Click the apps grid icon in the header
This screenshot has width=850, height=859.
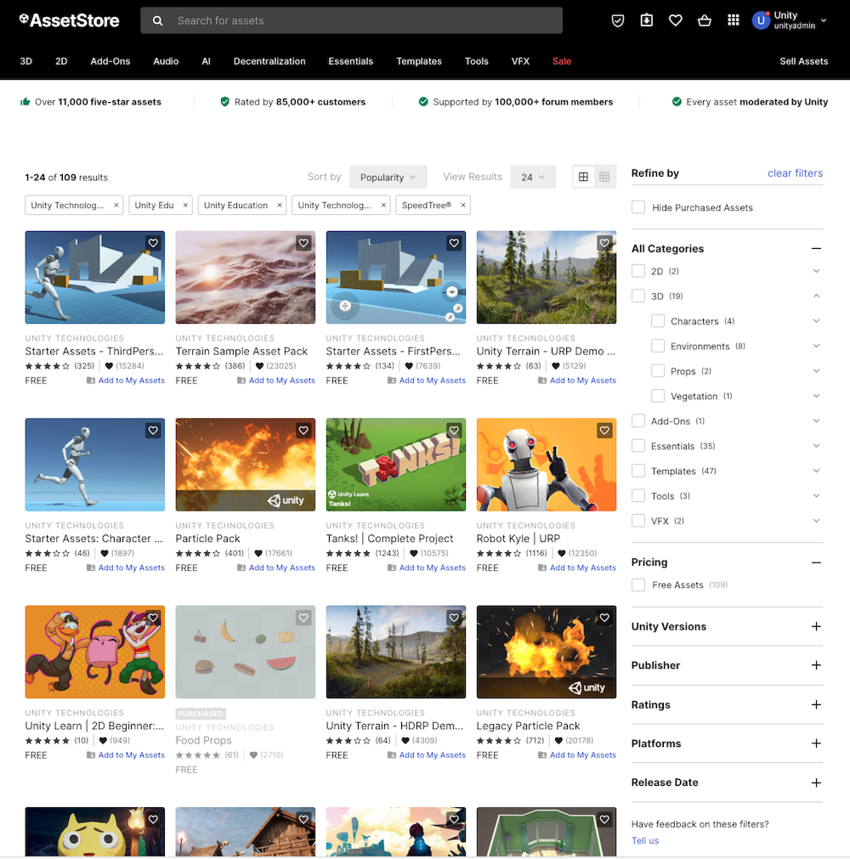(x=733, y=20)
